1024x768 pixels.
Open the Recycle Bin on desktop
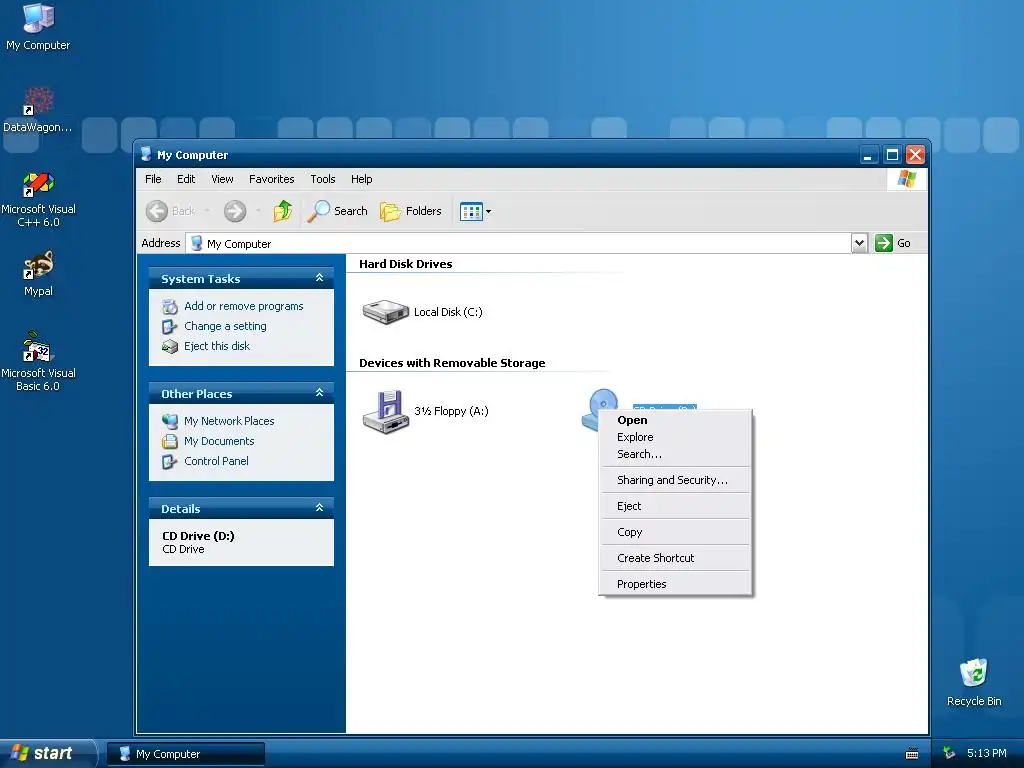(974, 682)
